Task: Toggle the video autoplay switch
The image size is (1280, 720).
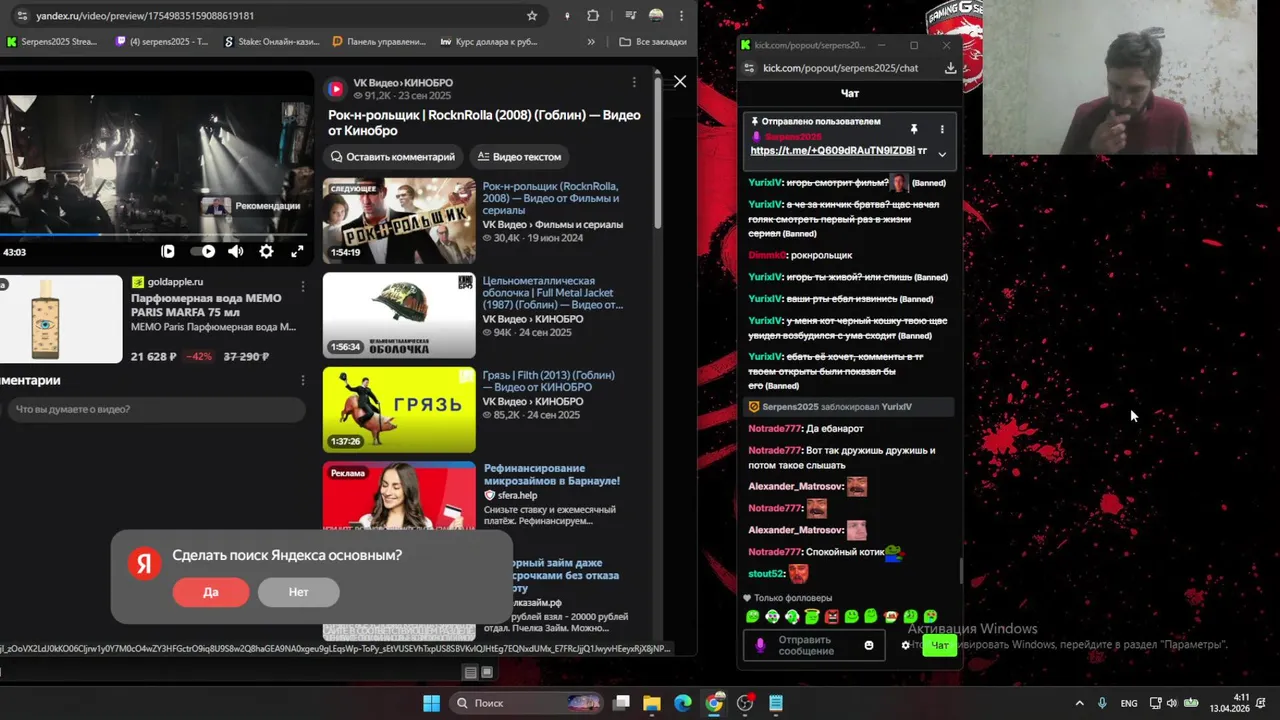Action: 203,252
